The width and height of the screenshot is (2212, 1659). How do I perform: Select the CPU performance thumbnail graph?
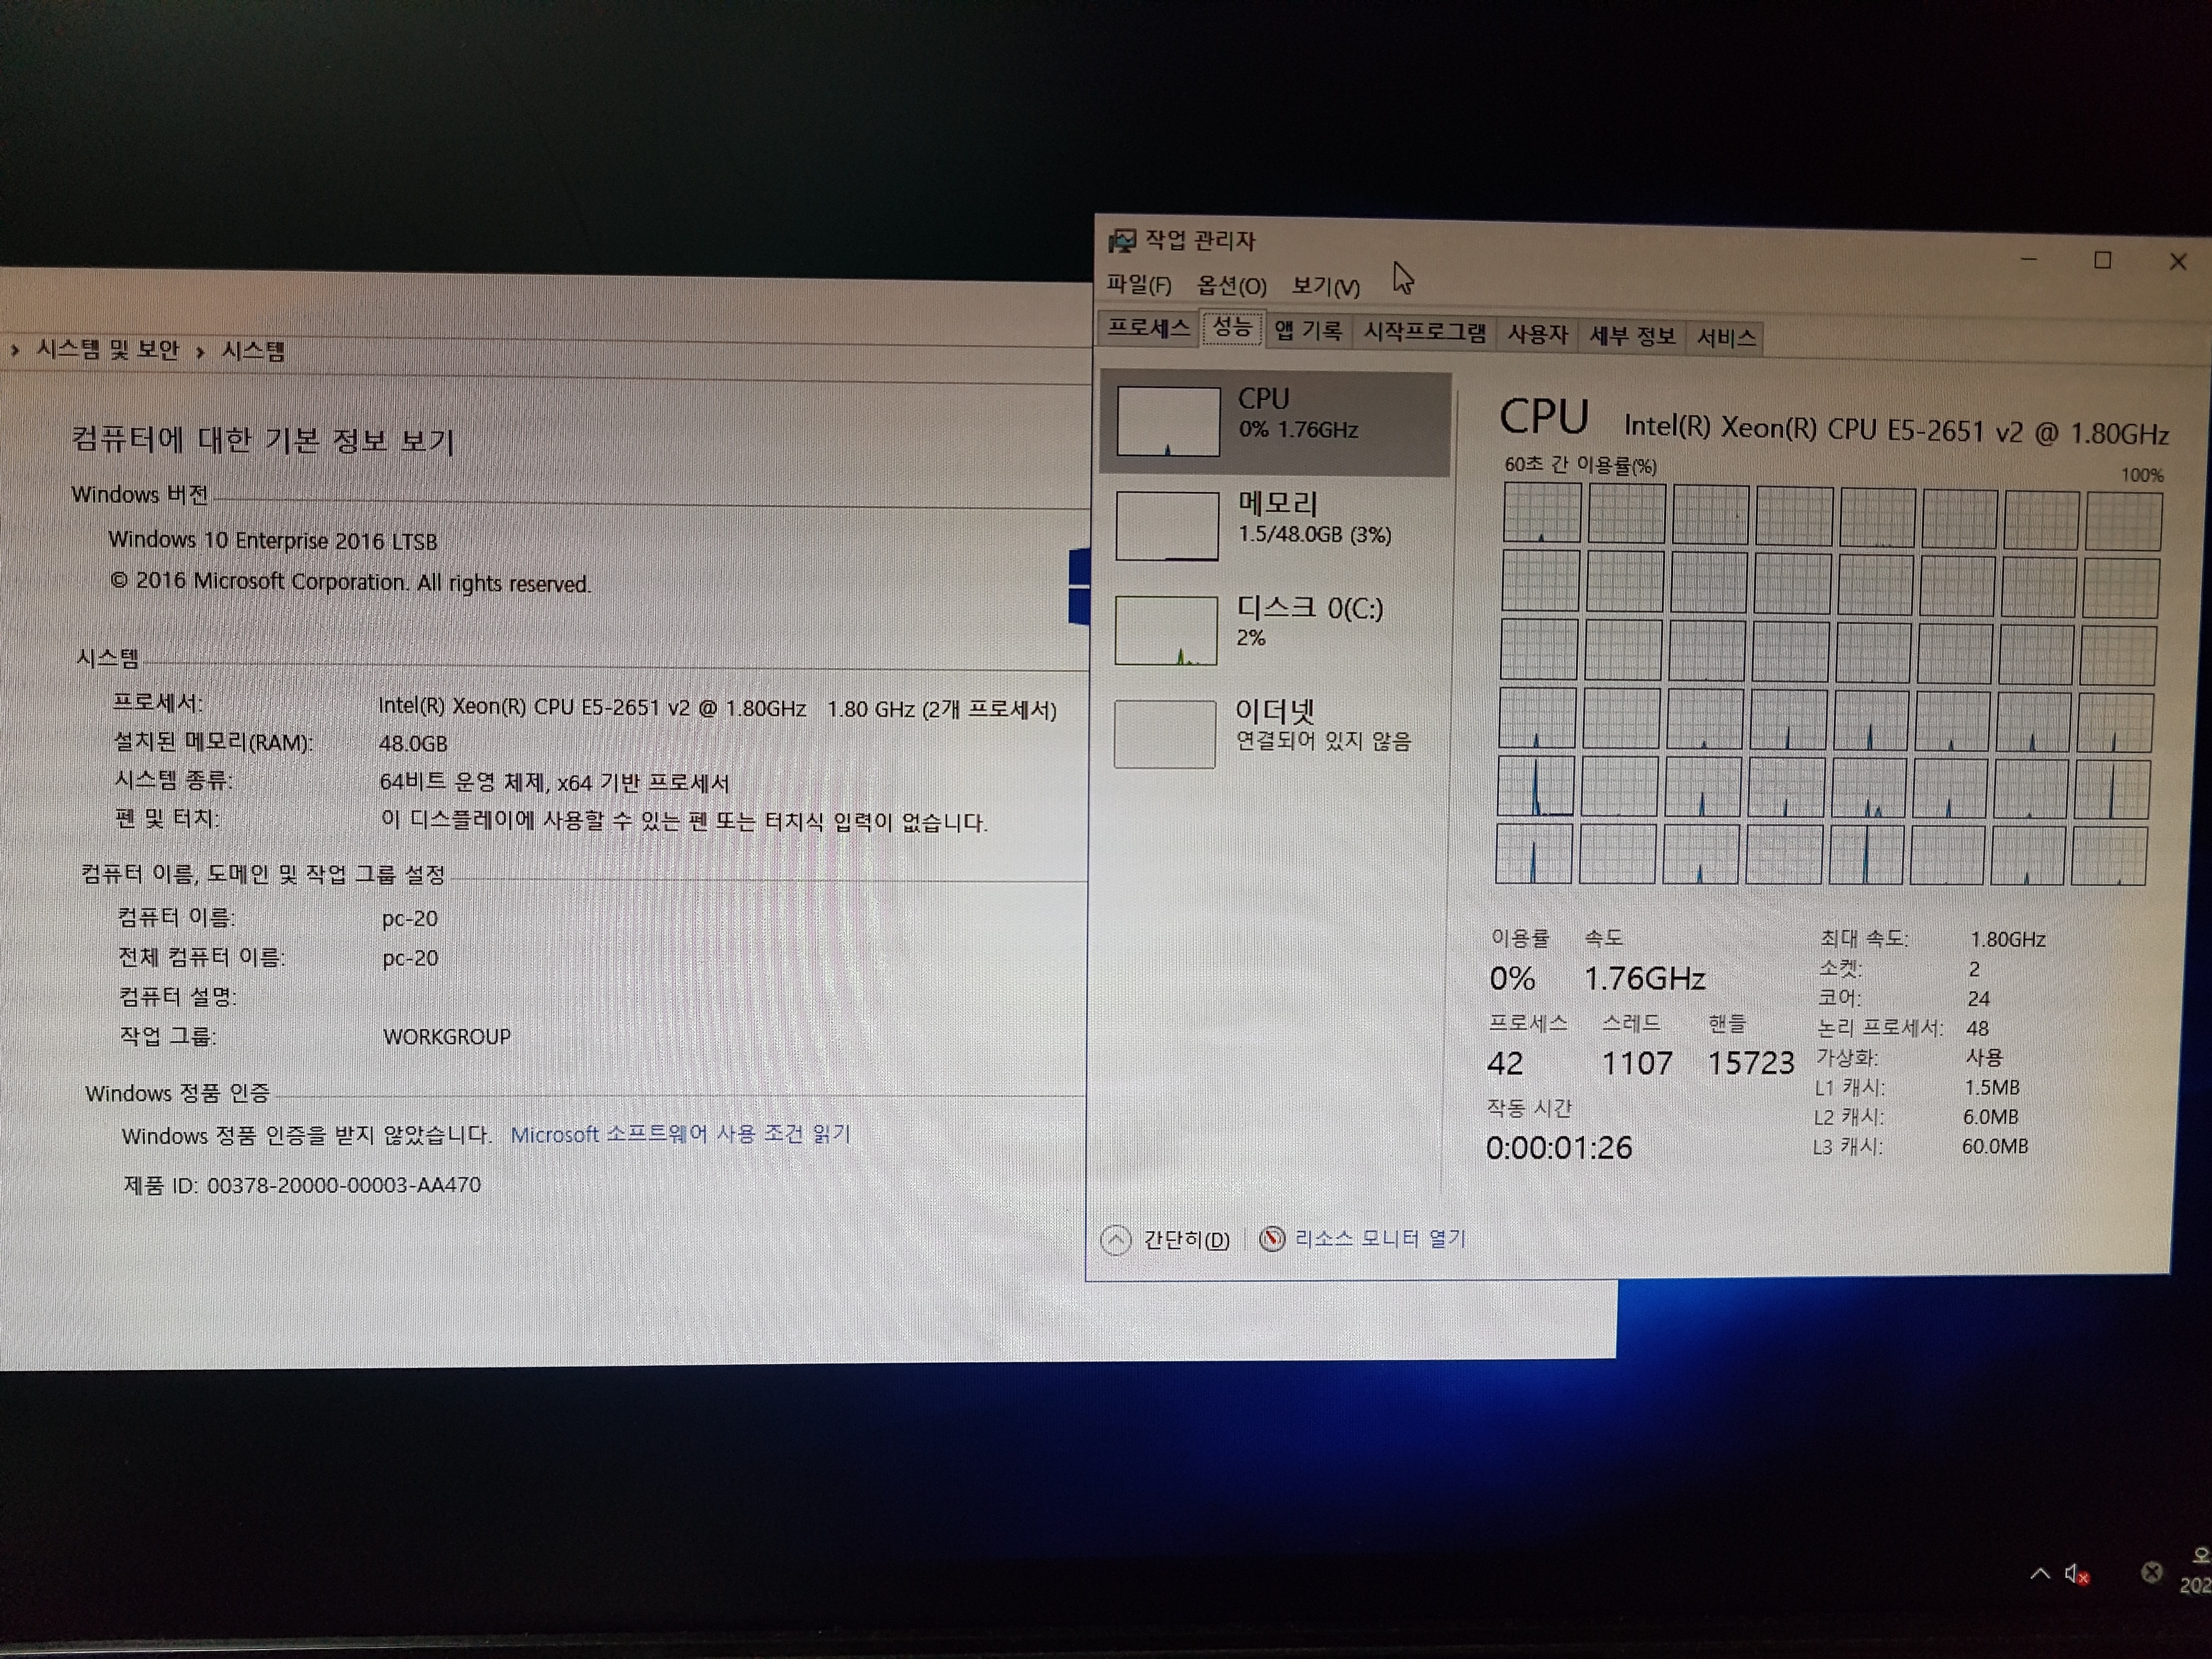click(x=1167, y=422)
